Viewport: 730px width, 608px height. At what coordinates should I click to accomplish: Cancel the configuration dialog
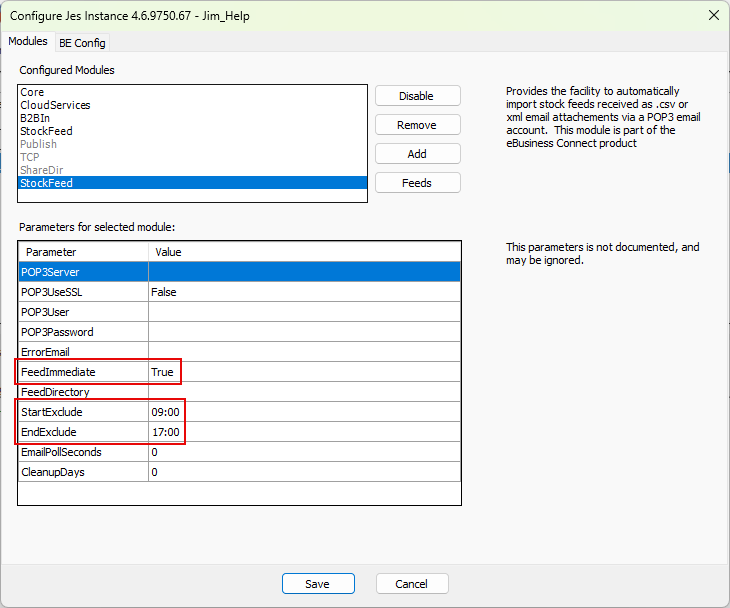click(x=412, y=584)
